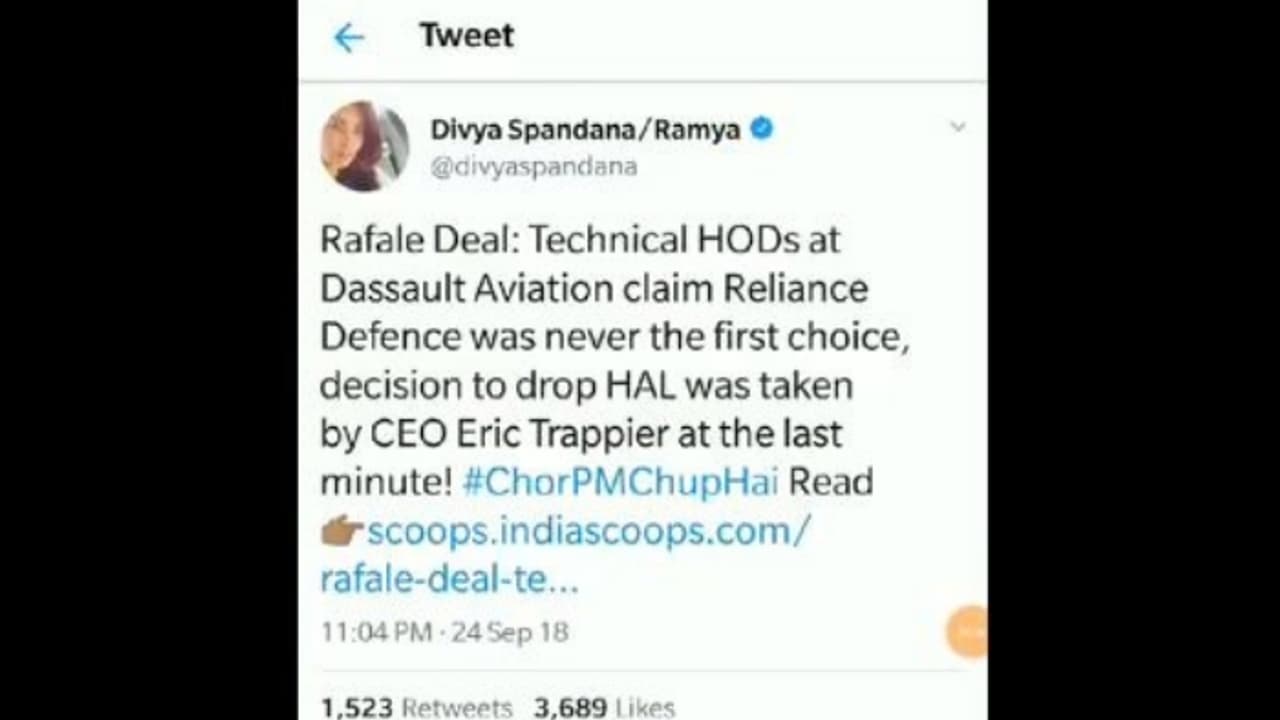View the 1,523 Retweets list
Viewport: 1280px width, 720px height.
pos(416,708)
